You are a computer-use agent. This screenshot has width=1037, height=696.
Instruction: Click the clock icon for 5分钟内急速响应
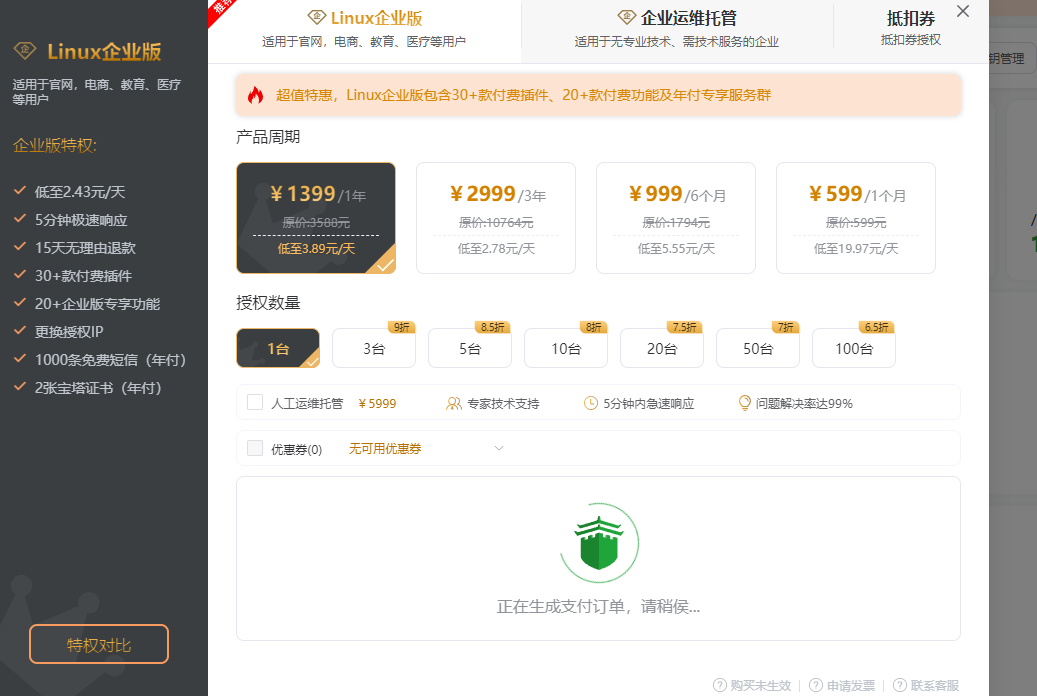tap(591, 404)
